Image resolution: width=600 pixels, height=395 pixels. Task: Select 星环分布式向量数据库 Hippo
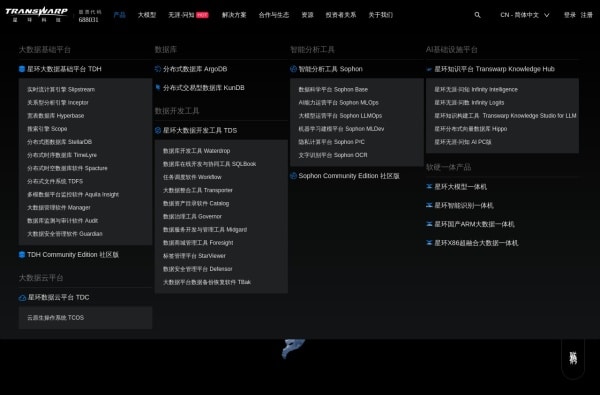(x=471, y=129)
